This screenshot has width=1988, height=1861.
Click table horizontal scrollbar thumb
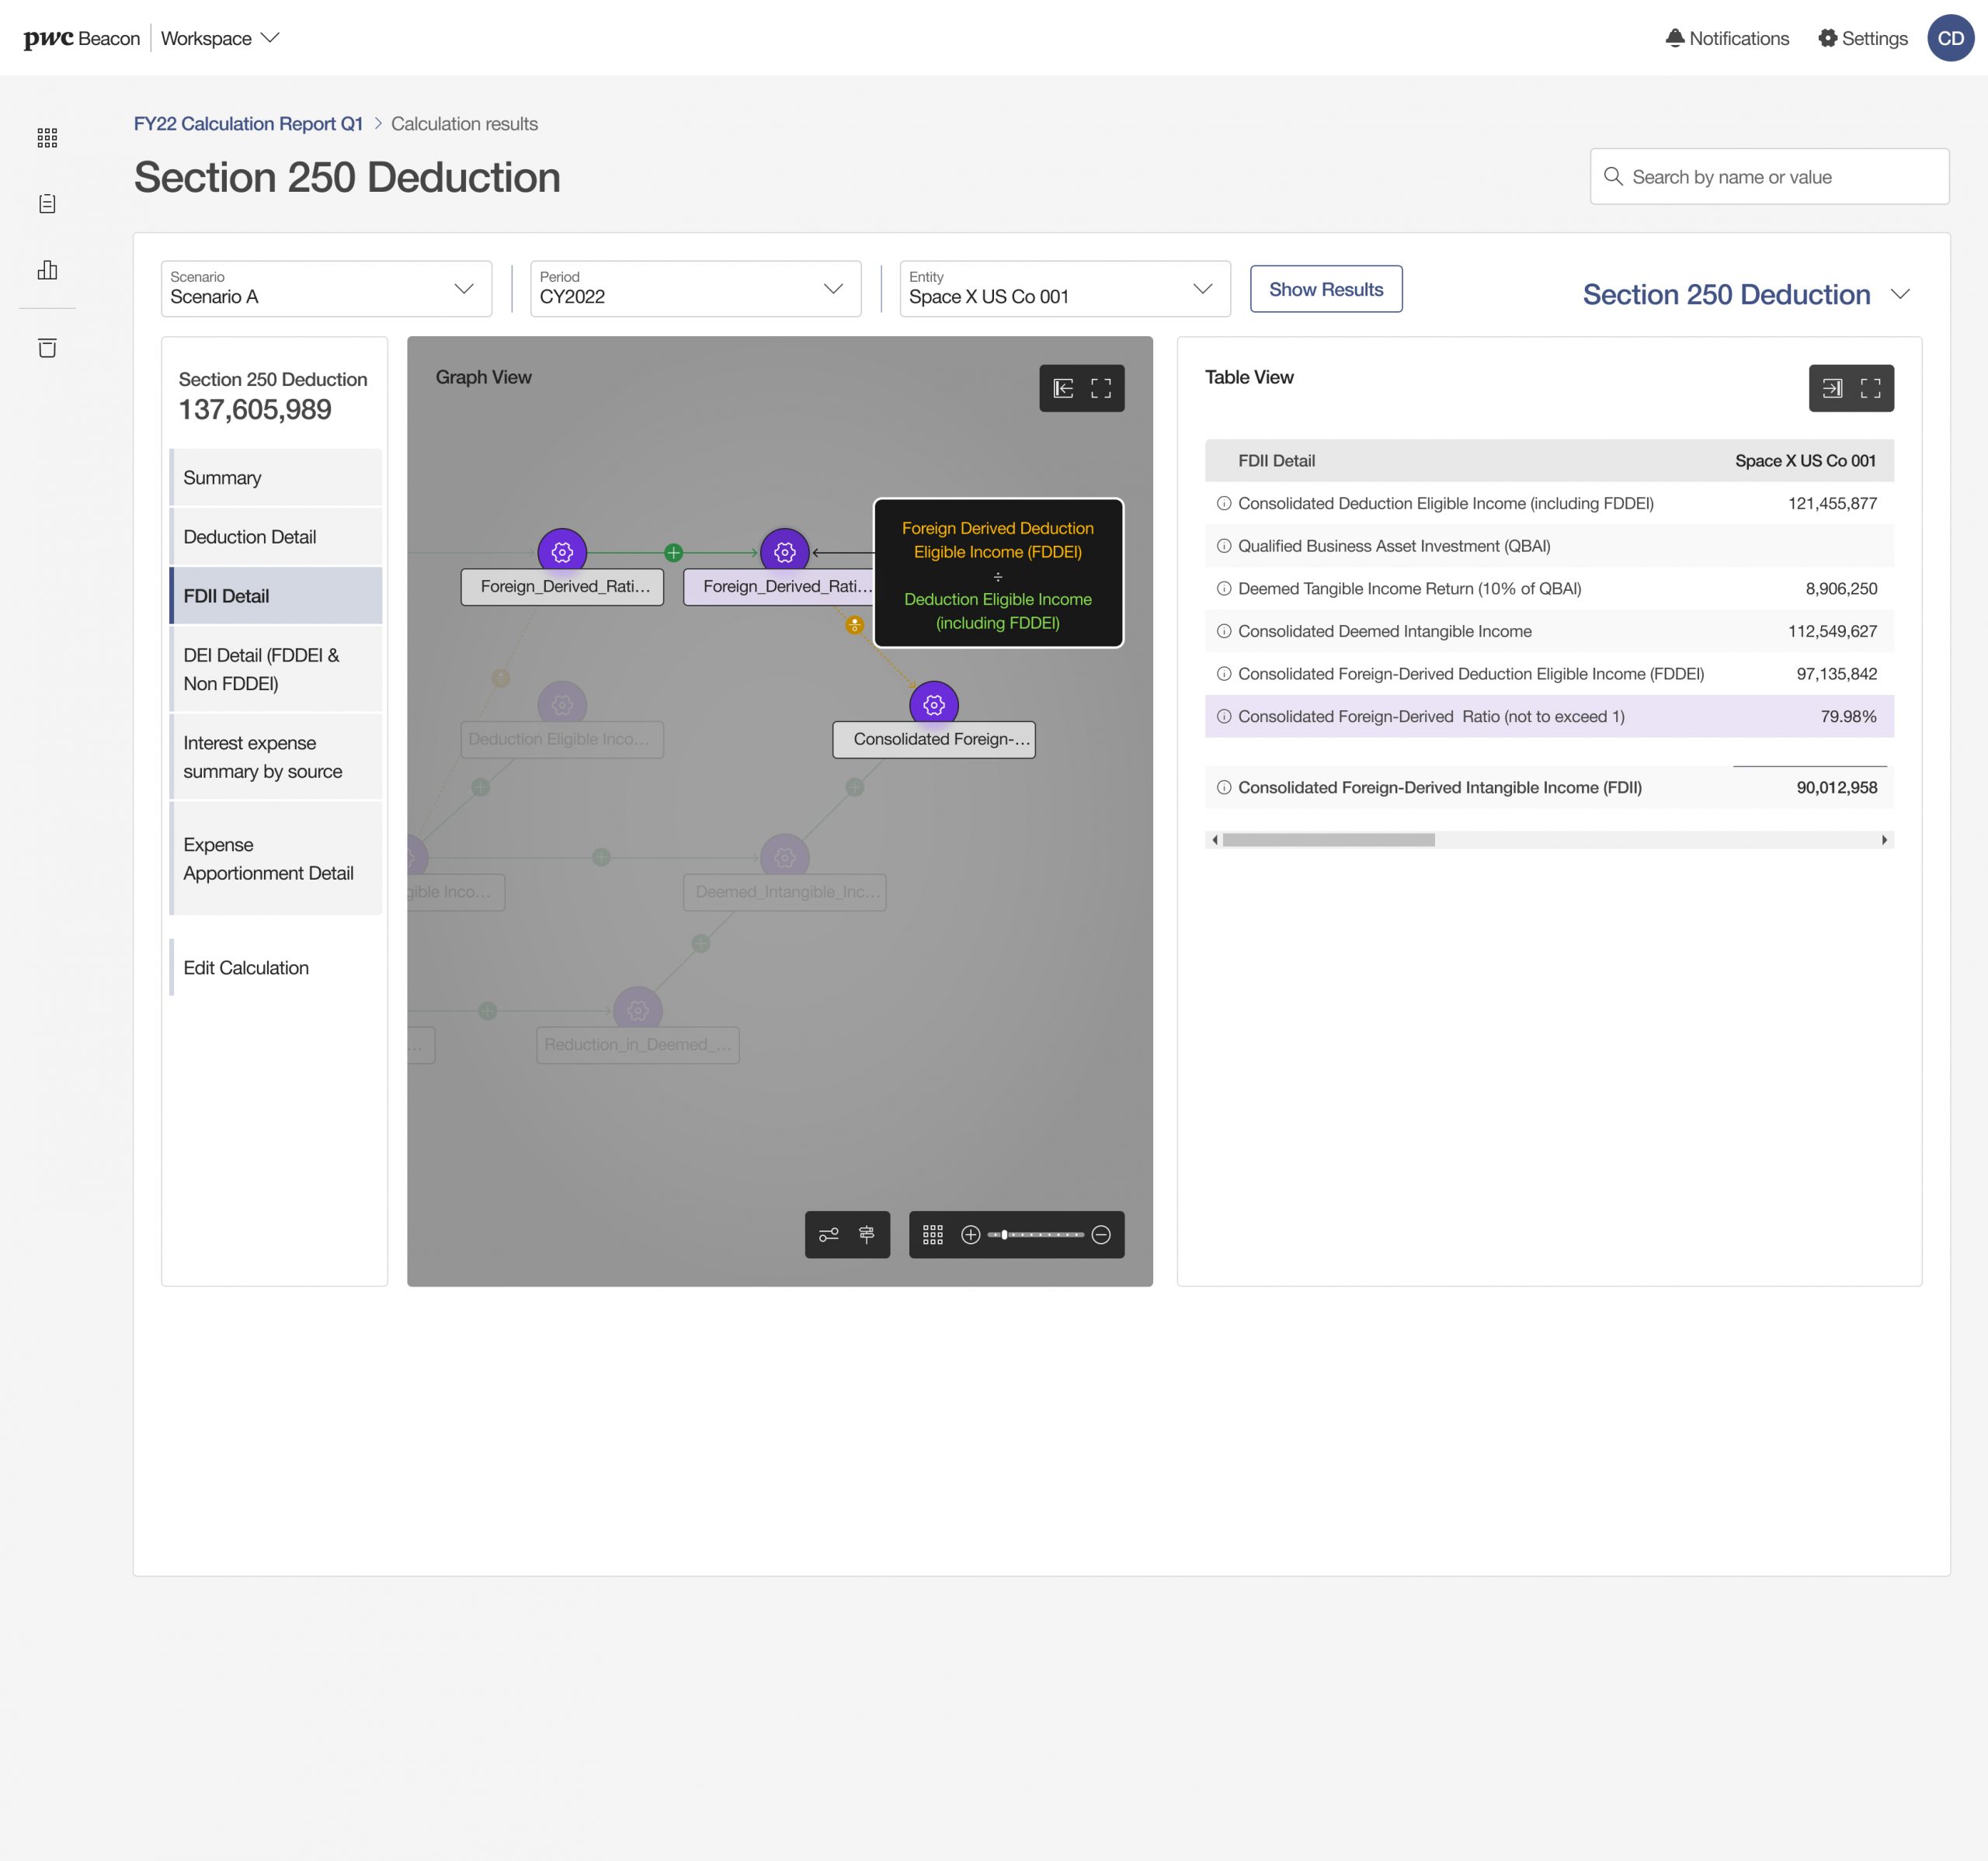[1329, 840]
